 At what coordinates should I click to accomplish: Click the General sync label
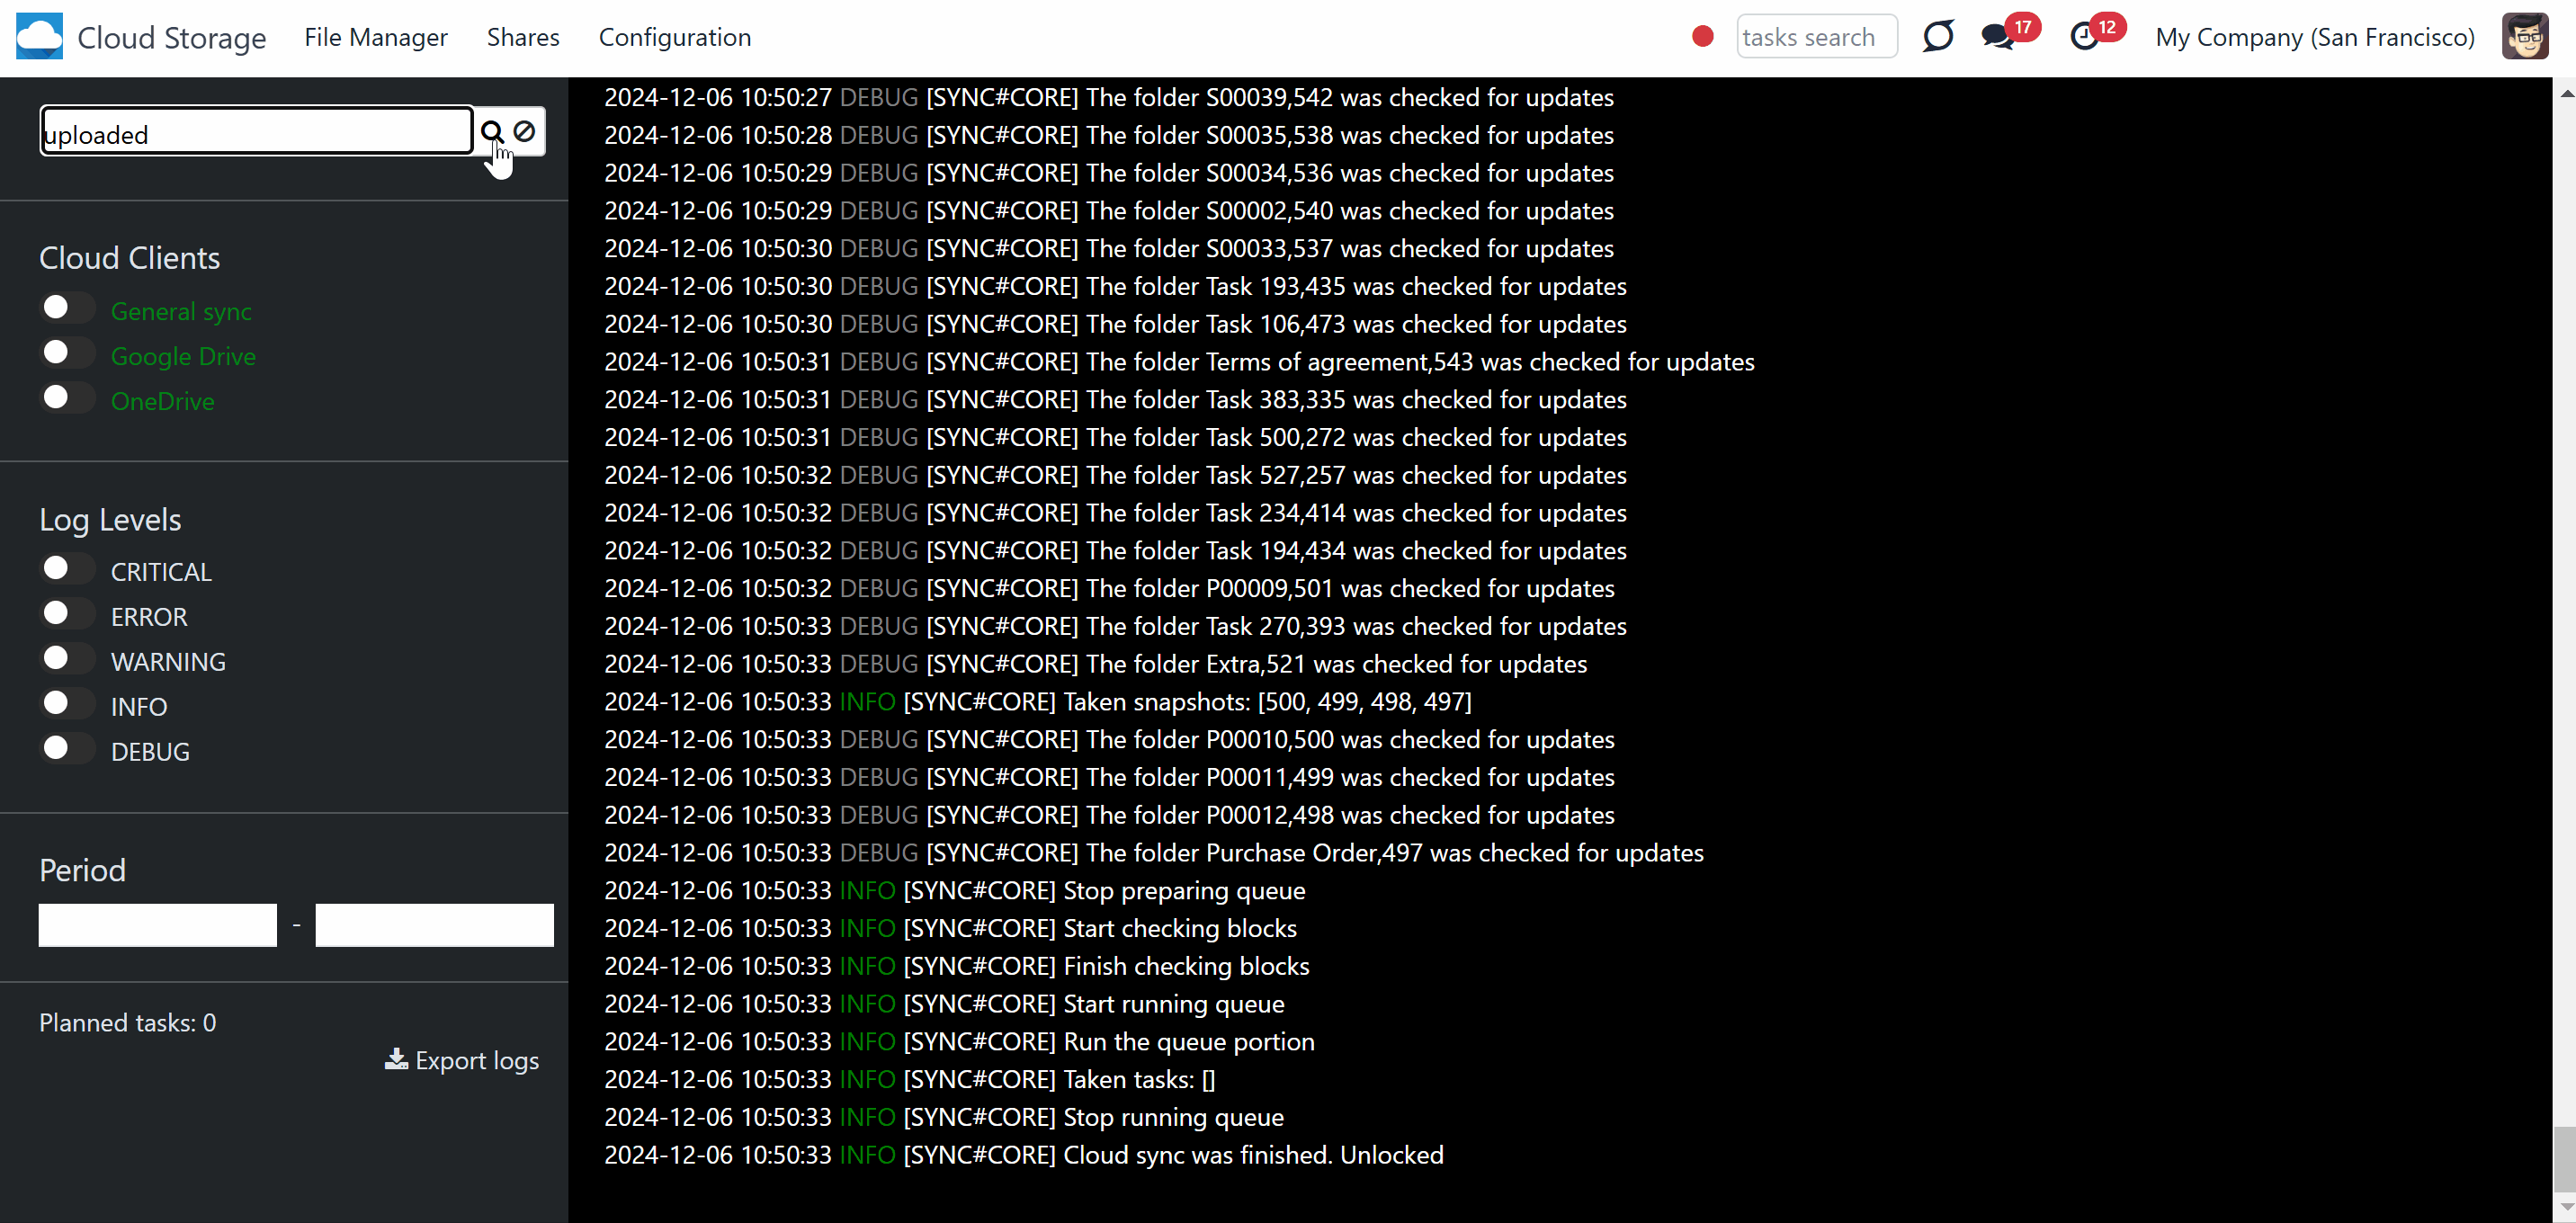[x=181, y=311]
